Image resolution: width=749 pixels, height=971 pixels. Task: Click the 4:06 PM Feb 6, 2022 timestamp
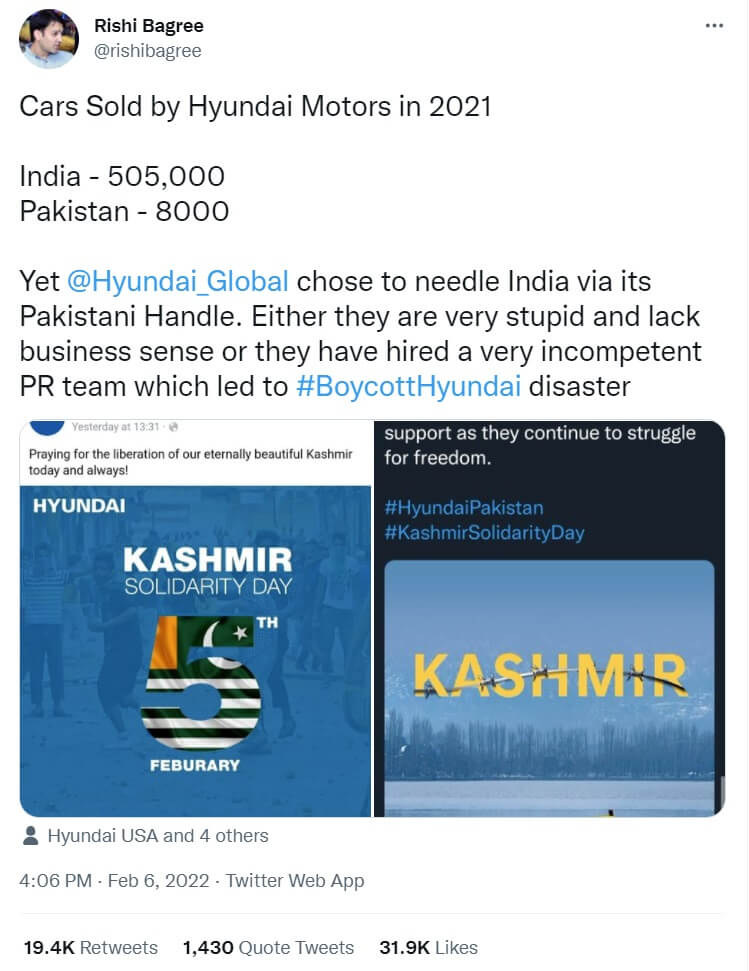point(115,881)
